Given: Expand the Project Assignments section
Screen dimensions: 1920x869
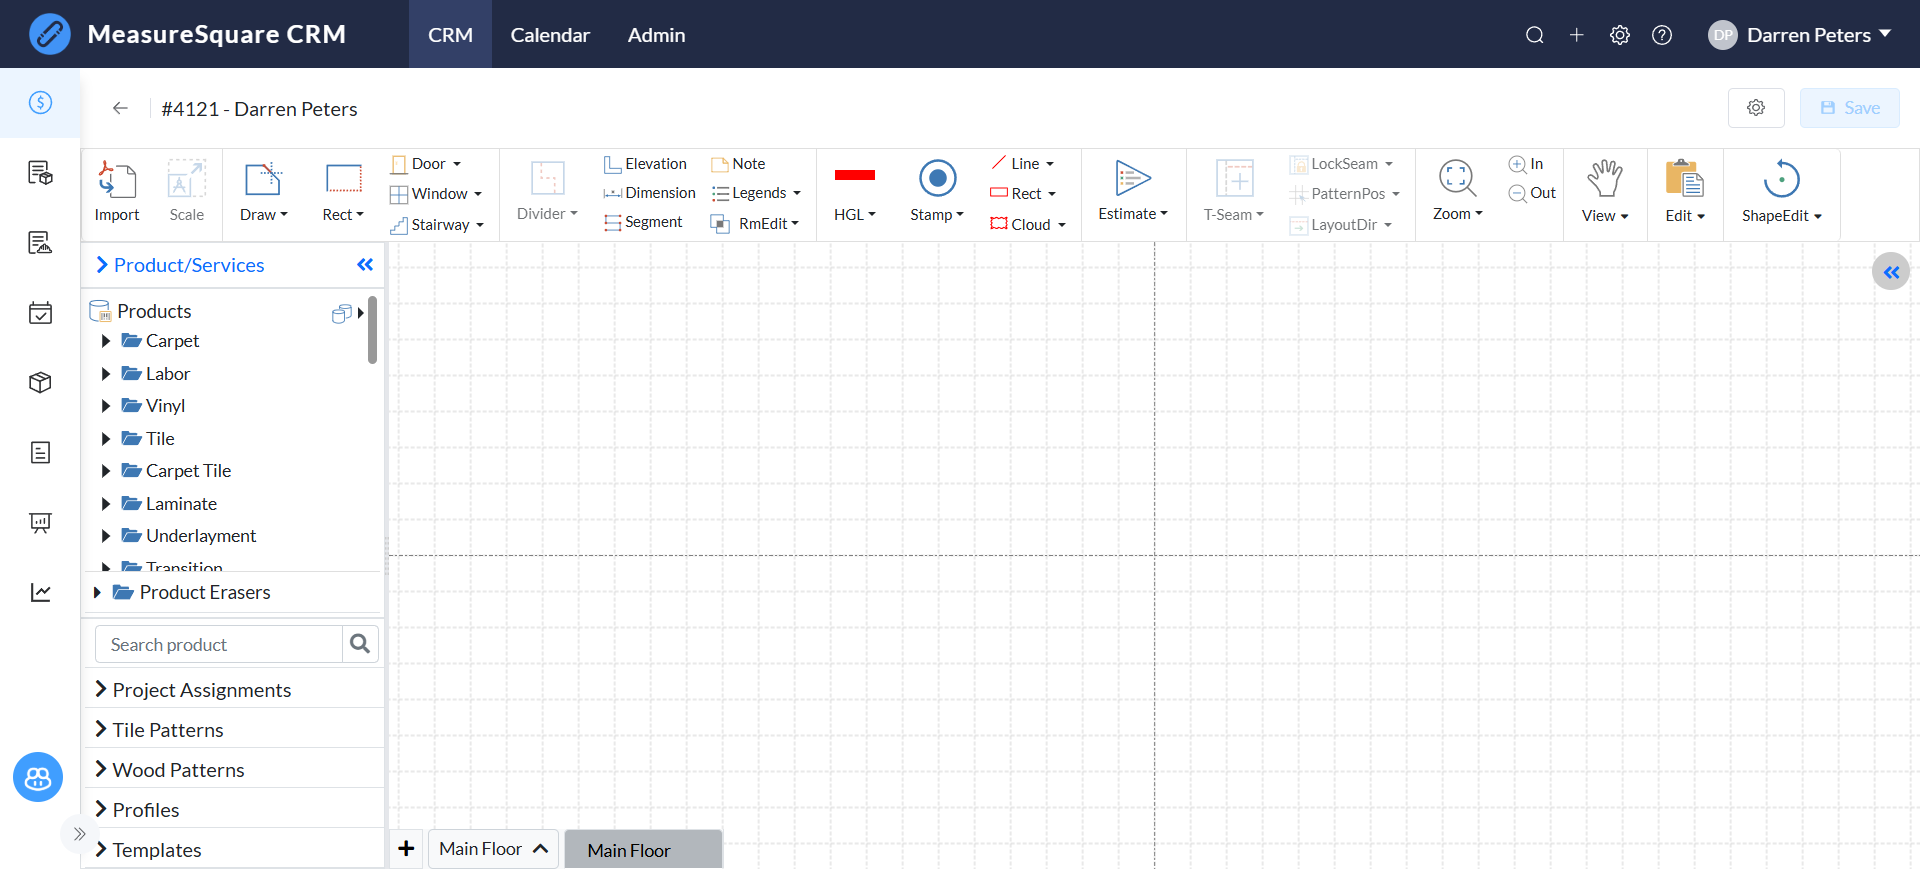Looking at the screenshot, I should click(x=232, y=690).
